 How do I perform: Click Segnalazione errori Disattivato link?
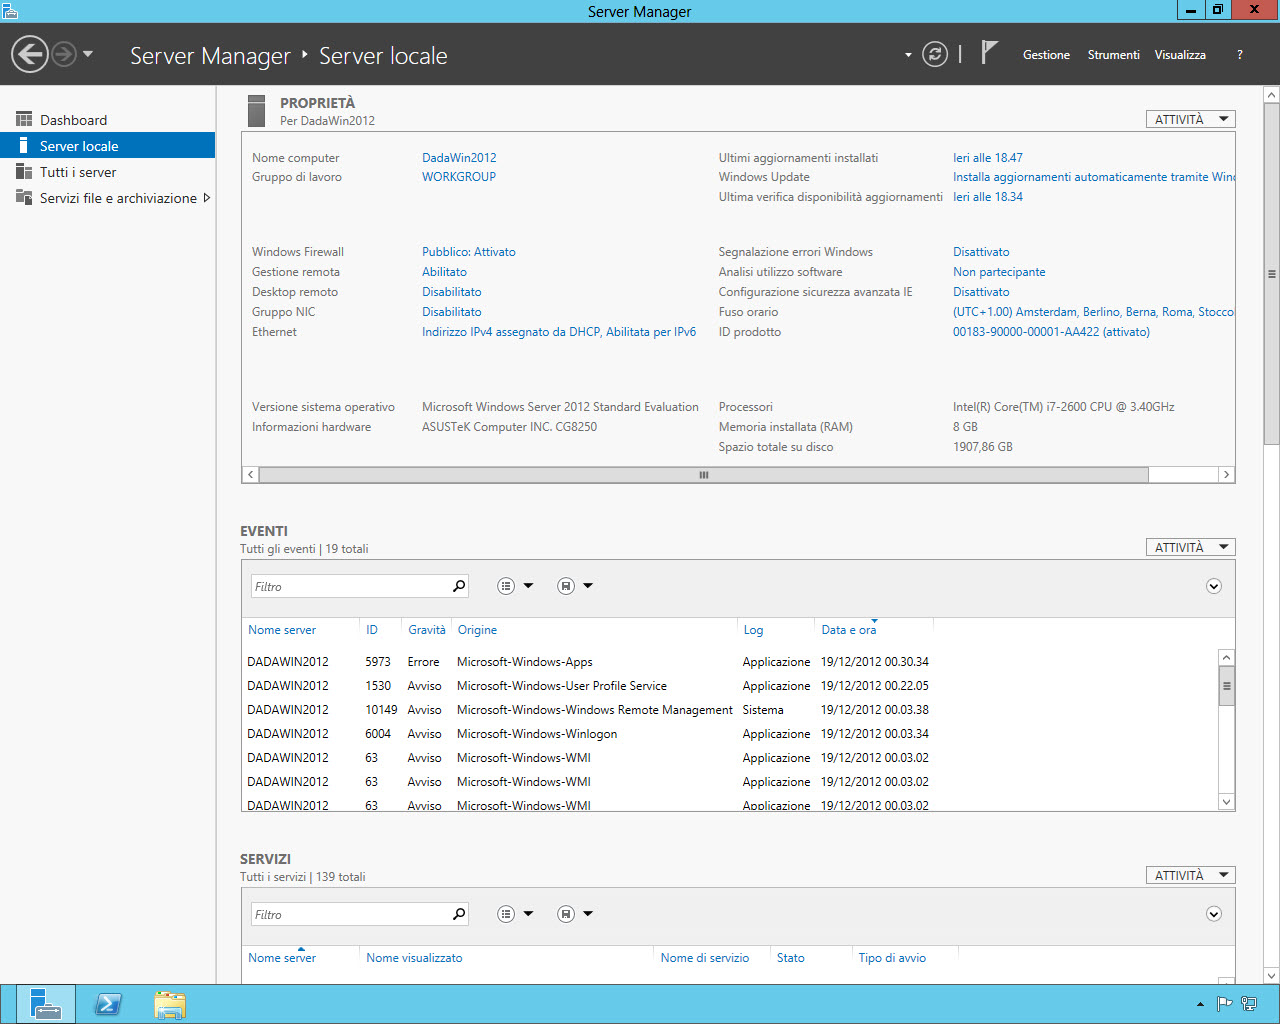coord(981,252)
